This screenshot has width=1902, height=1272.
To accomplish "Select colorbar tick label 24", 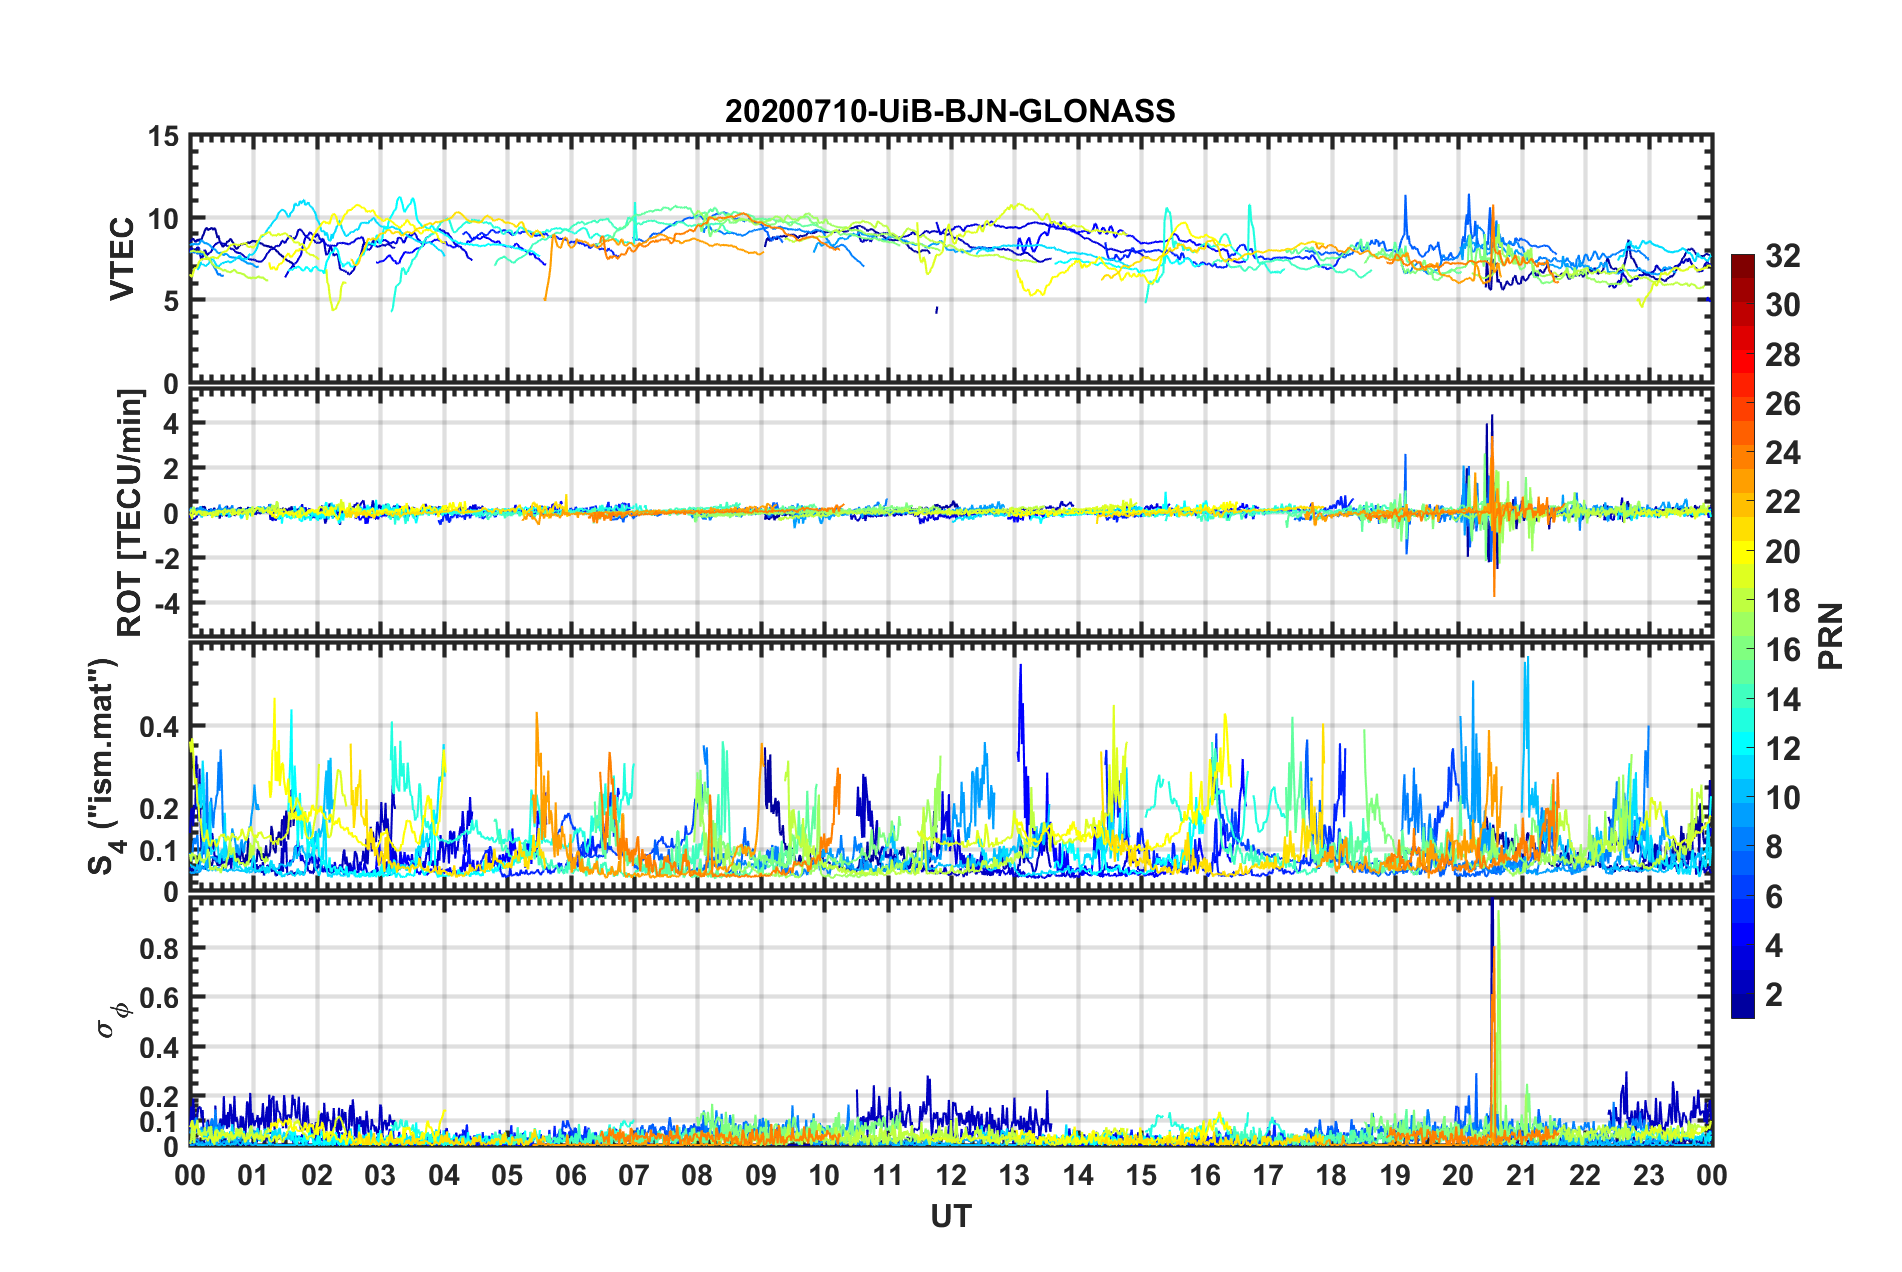I will (1782, 453).
